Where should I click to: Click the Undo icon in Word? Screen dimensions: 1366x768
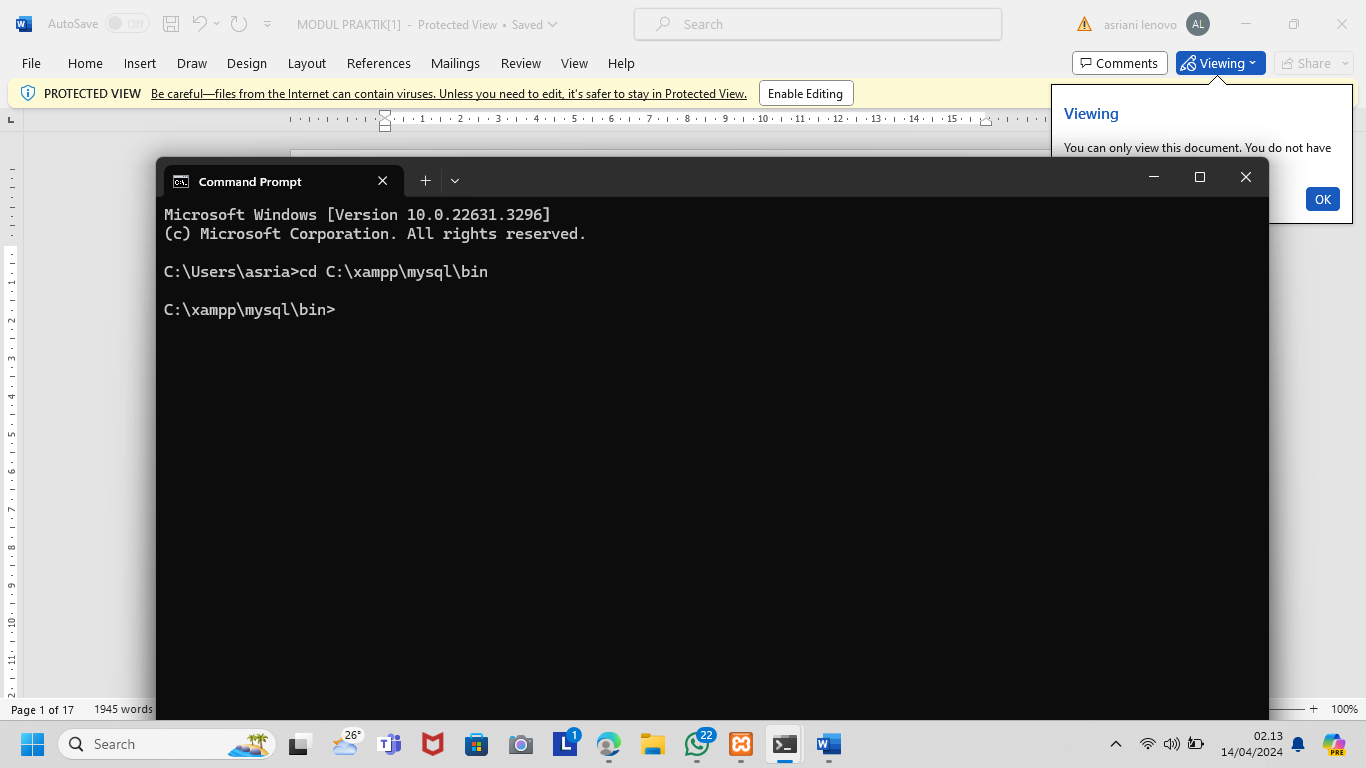click(199, 24)
